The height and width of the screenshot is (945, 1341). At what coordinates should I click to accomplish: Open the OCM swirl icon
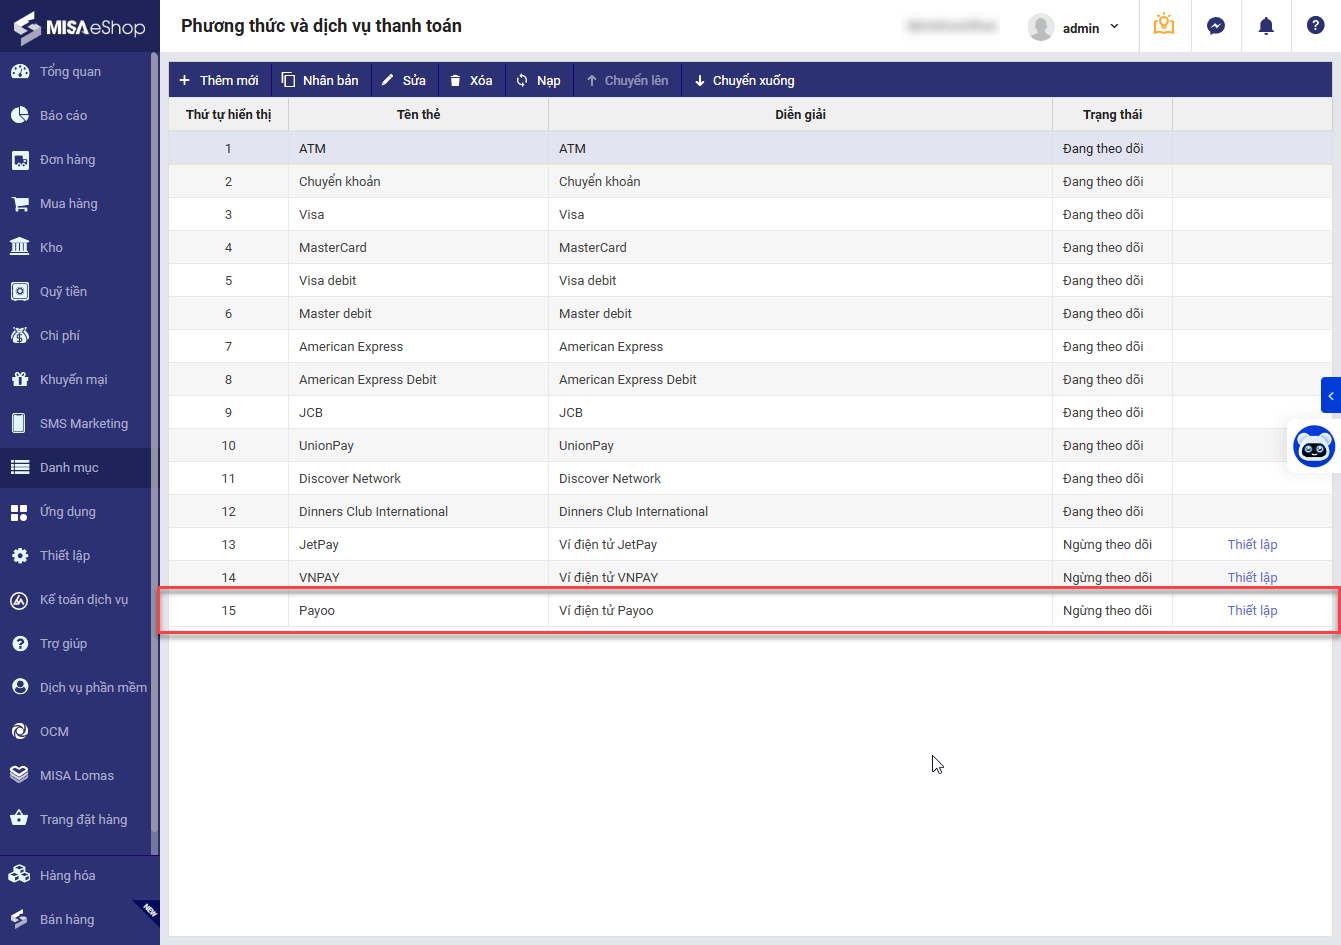(20, 732)
